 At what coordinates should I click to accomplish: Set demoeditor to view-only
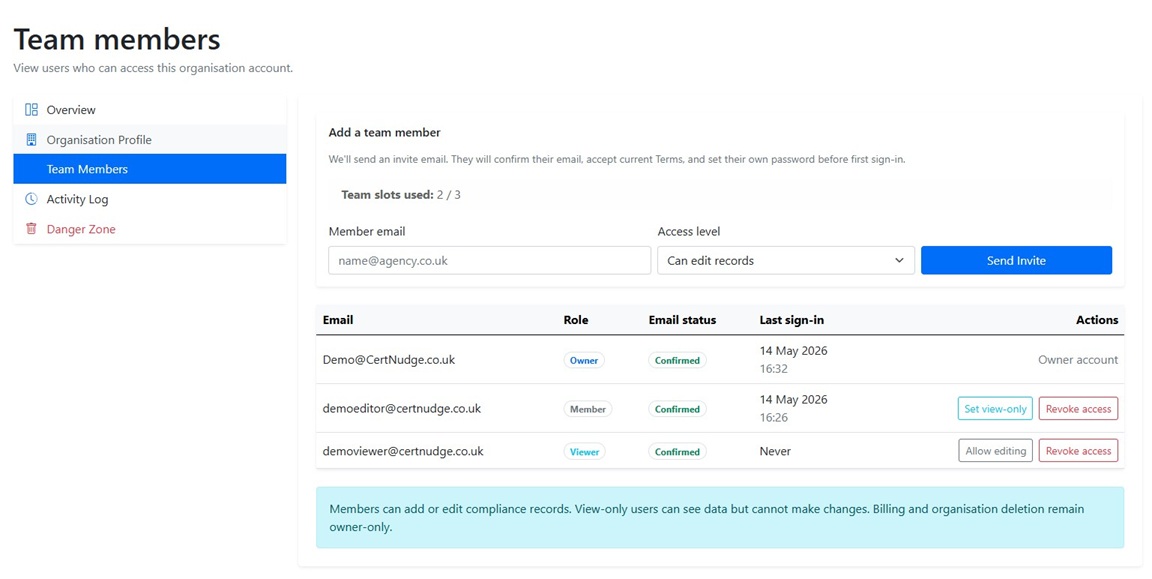(995, 409)
